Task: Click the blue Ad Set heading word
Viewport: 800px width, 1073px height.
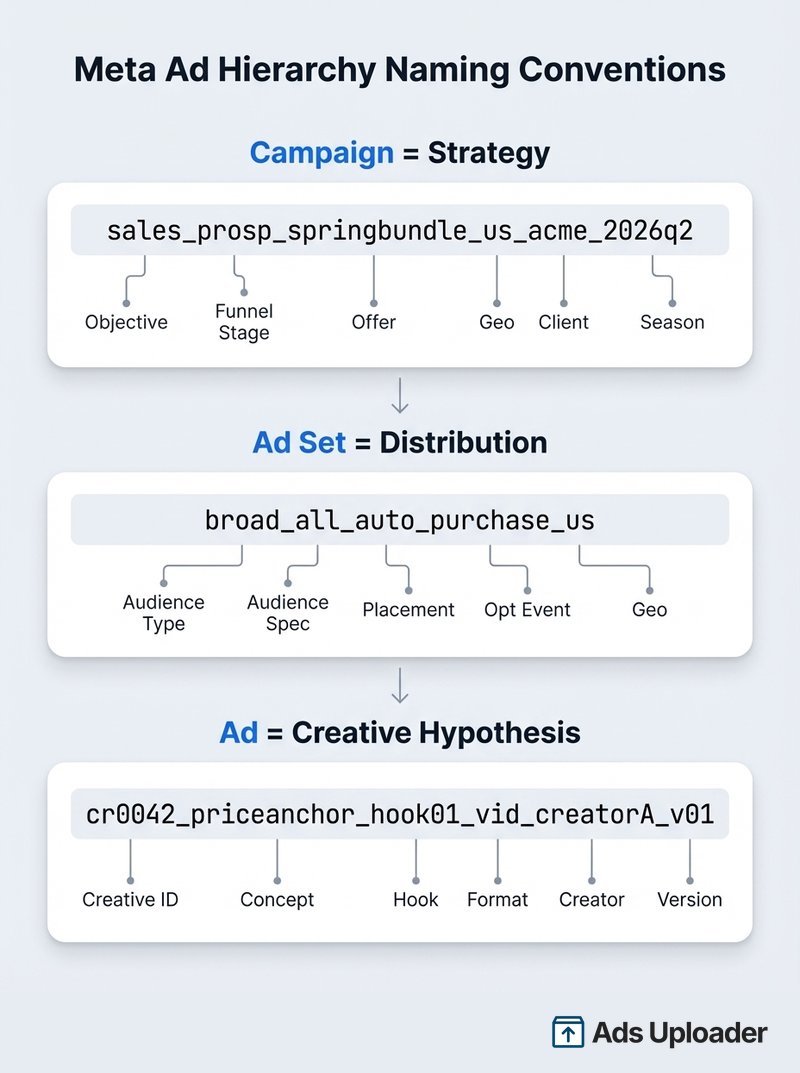Action: [299, 443]
